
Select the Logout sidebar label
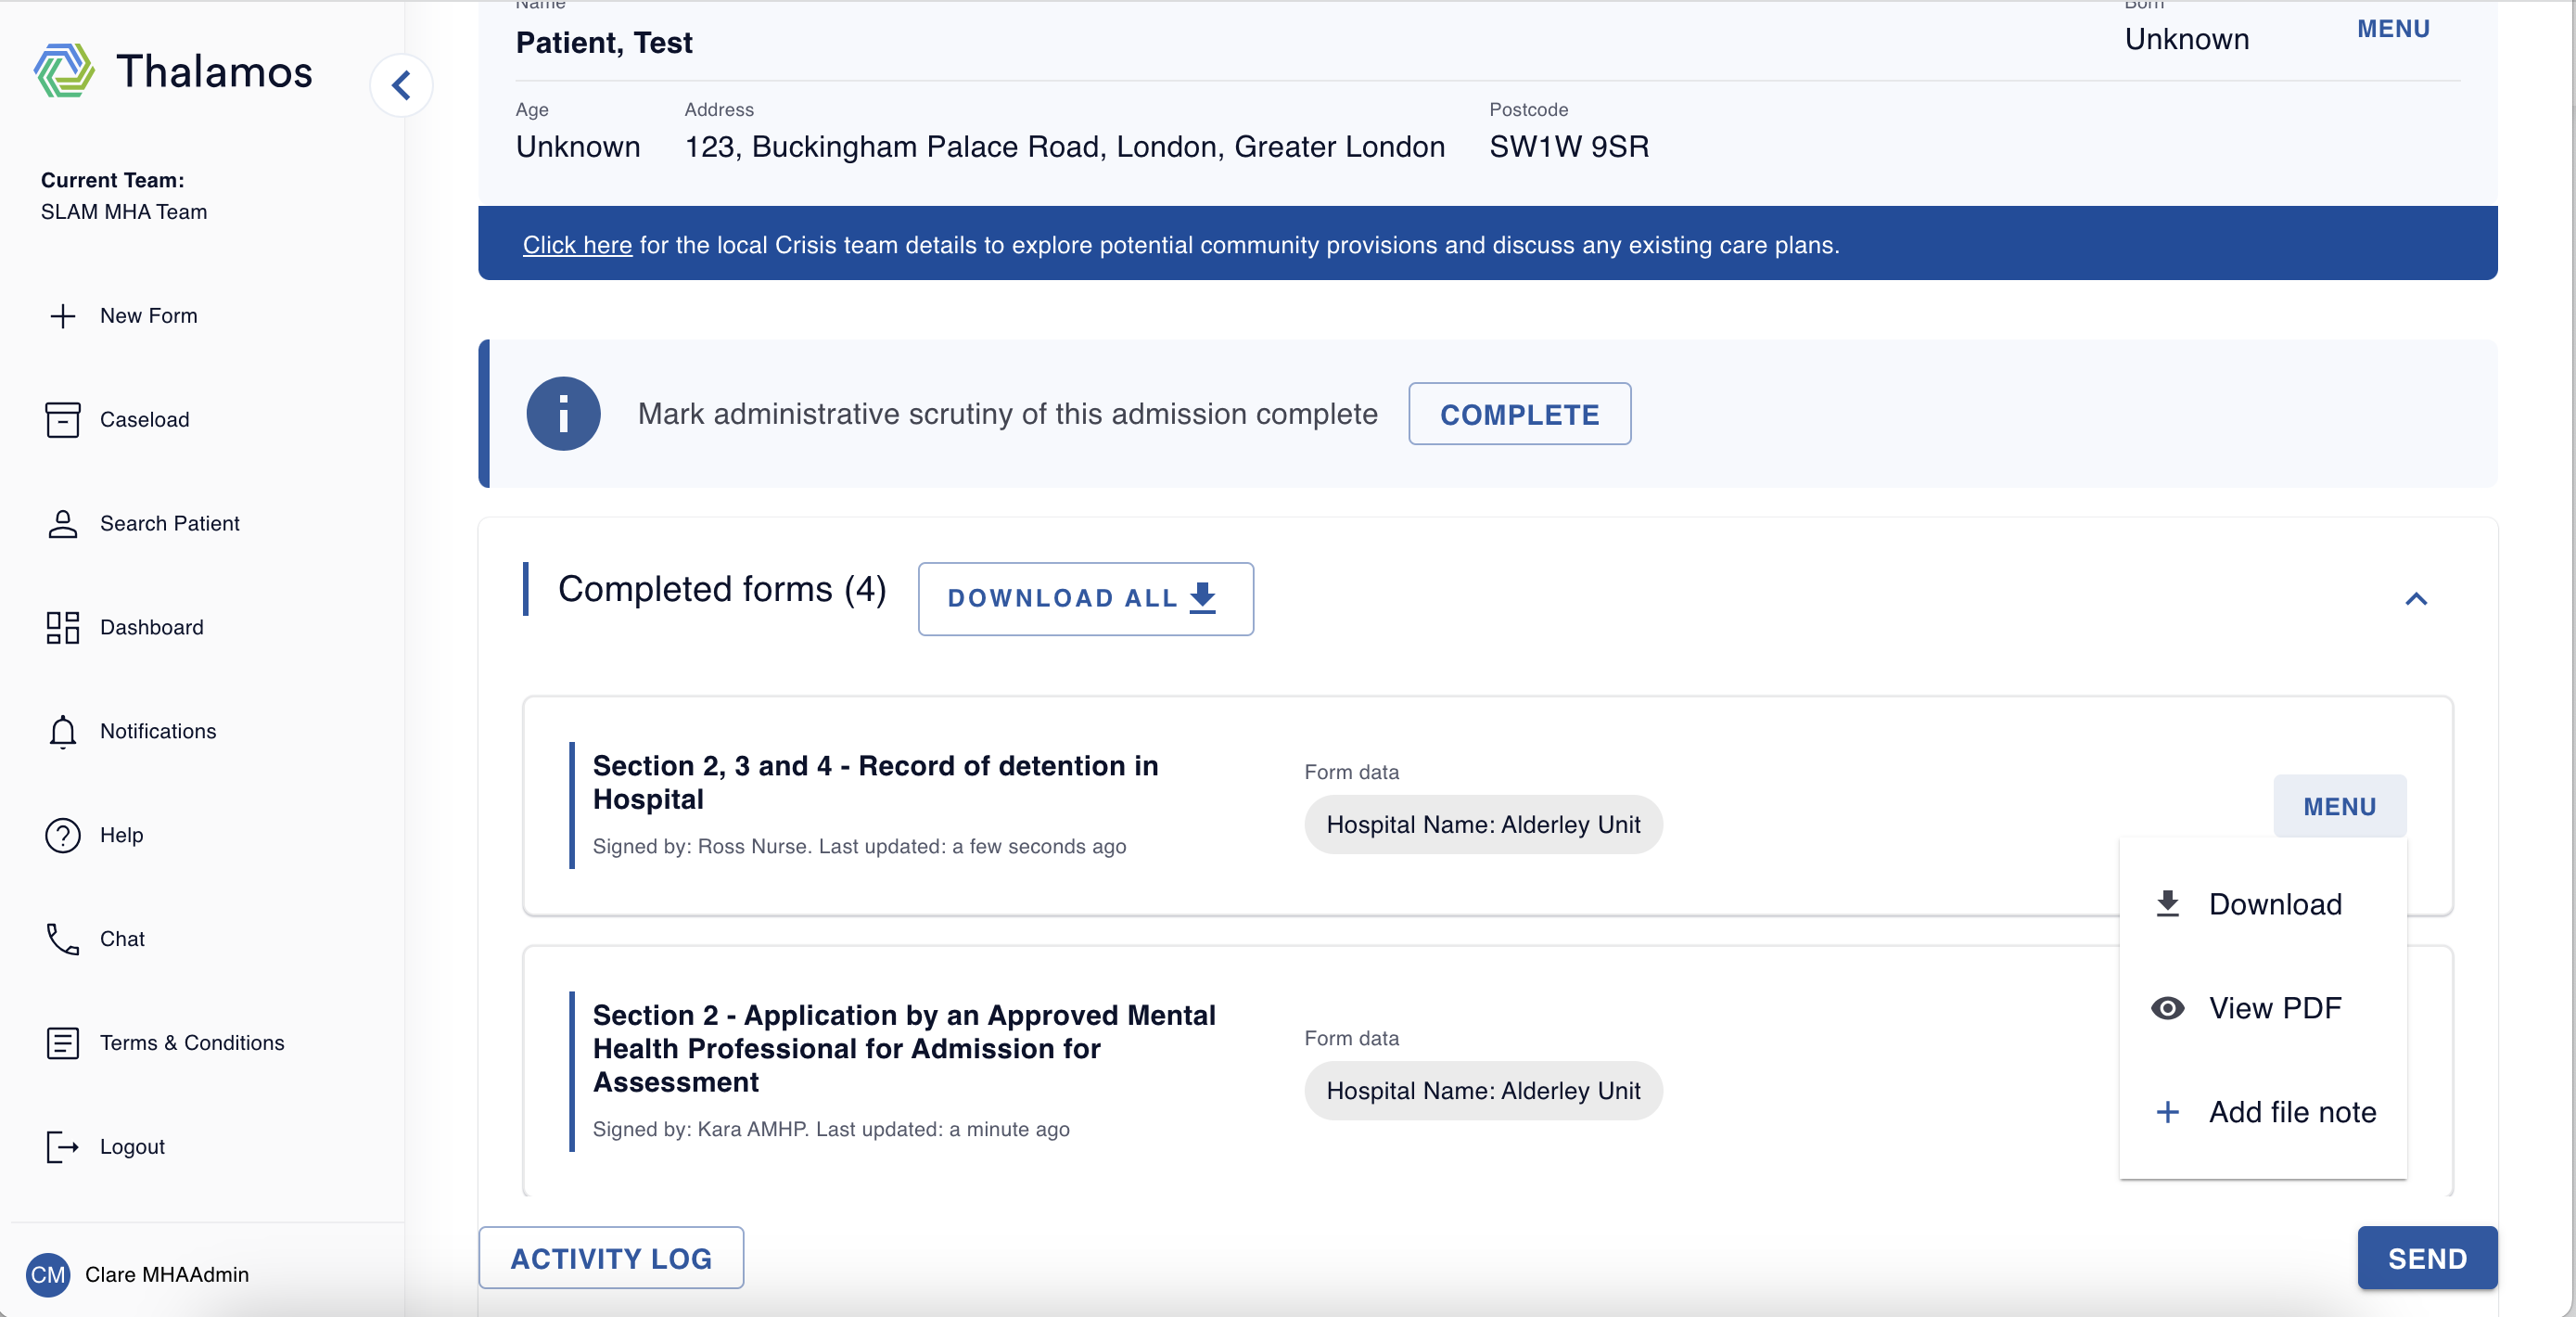[x=133, y=1147]
